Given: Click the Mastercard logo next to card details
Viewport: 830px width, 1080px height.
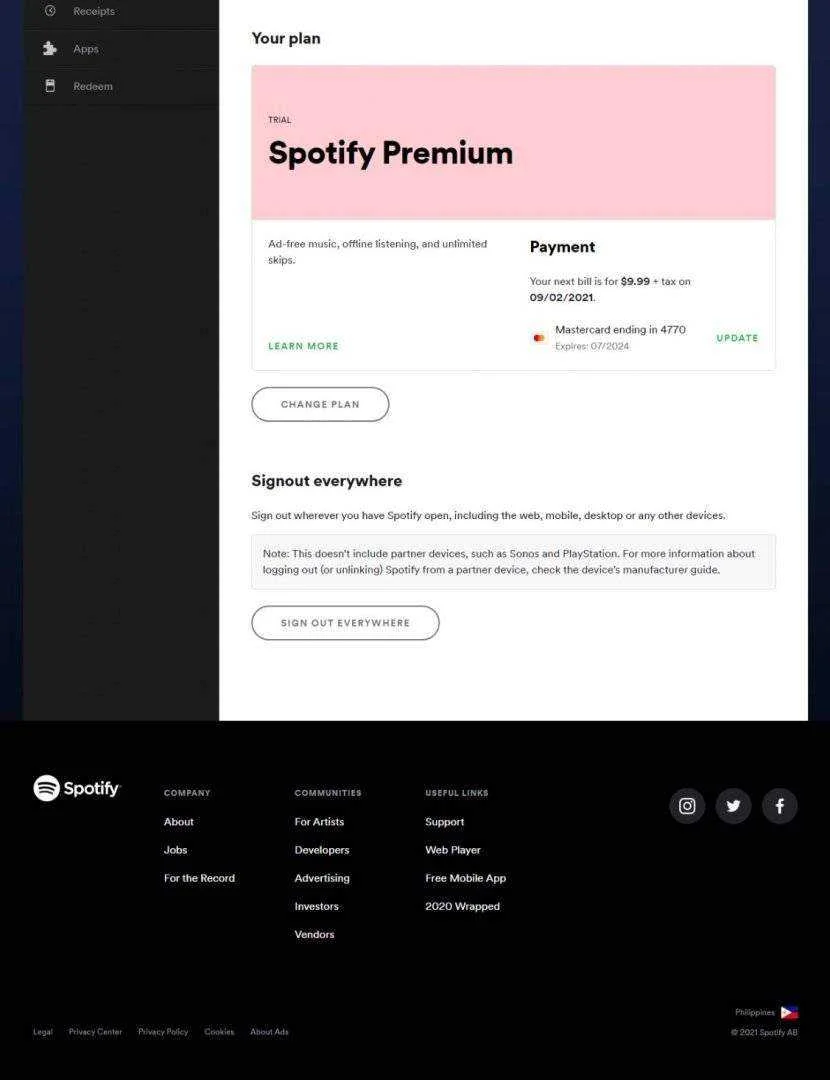Looking at the screenshot, I should coord(539,338).
